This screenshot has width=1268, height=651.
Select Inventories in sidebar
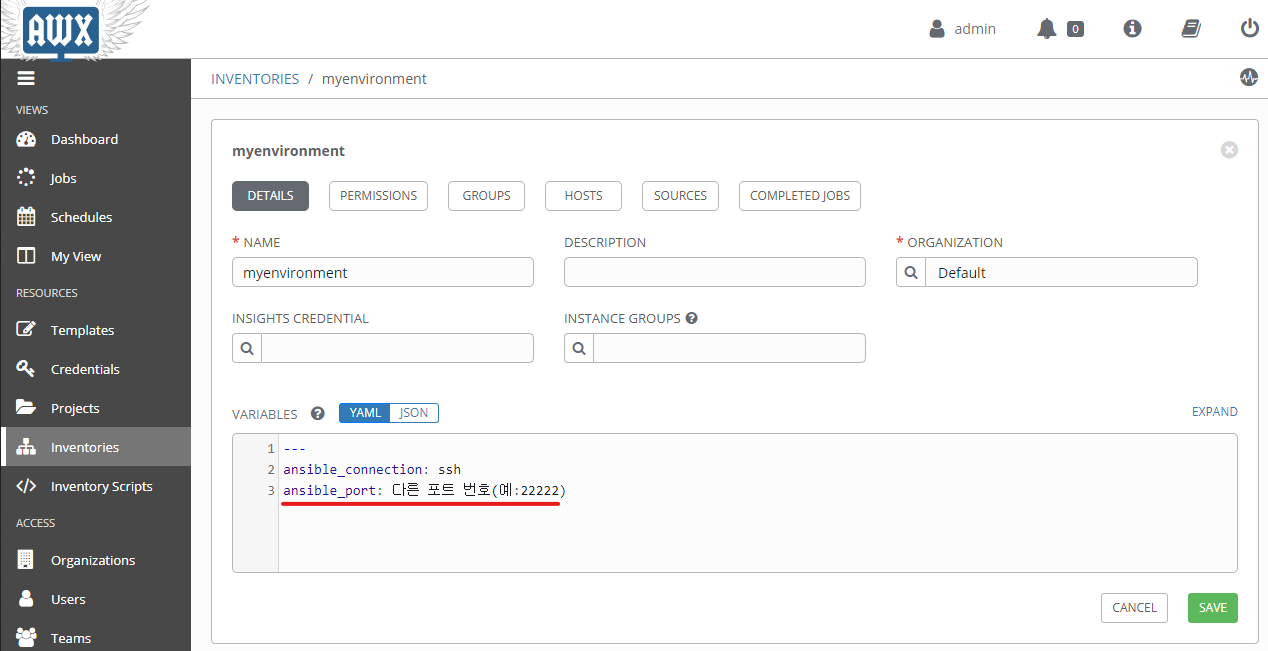click(x=95, y=447)
